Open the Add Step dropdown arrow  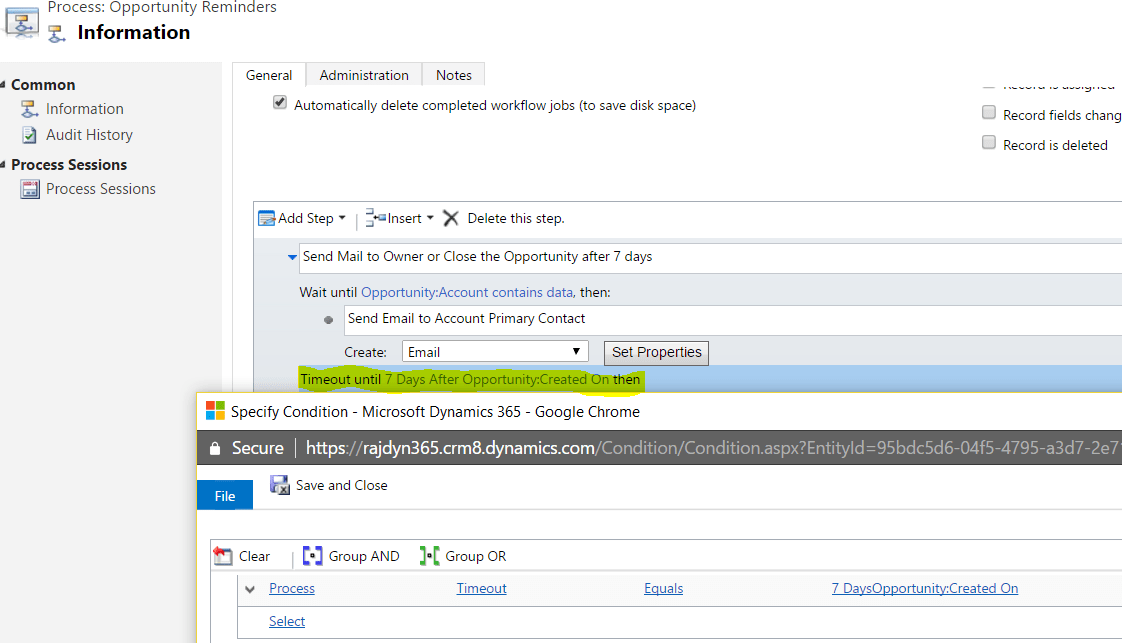pos(342,218)
